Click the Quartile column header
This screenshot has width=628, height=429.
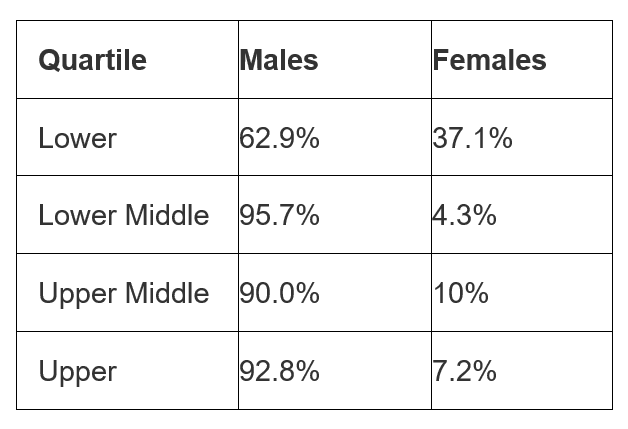(x=93, y=60)
